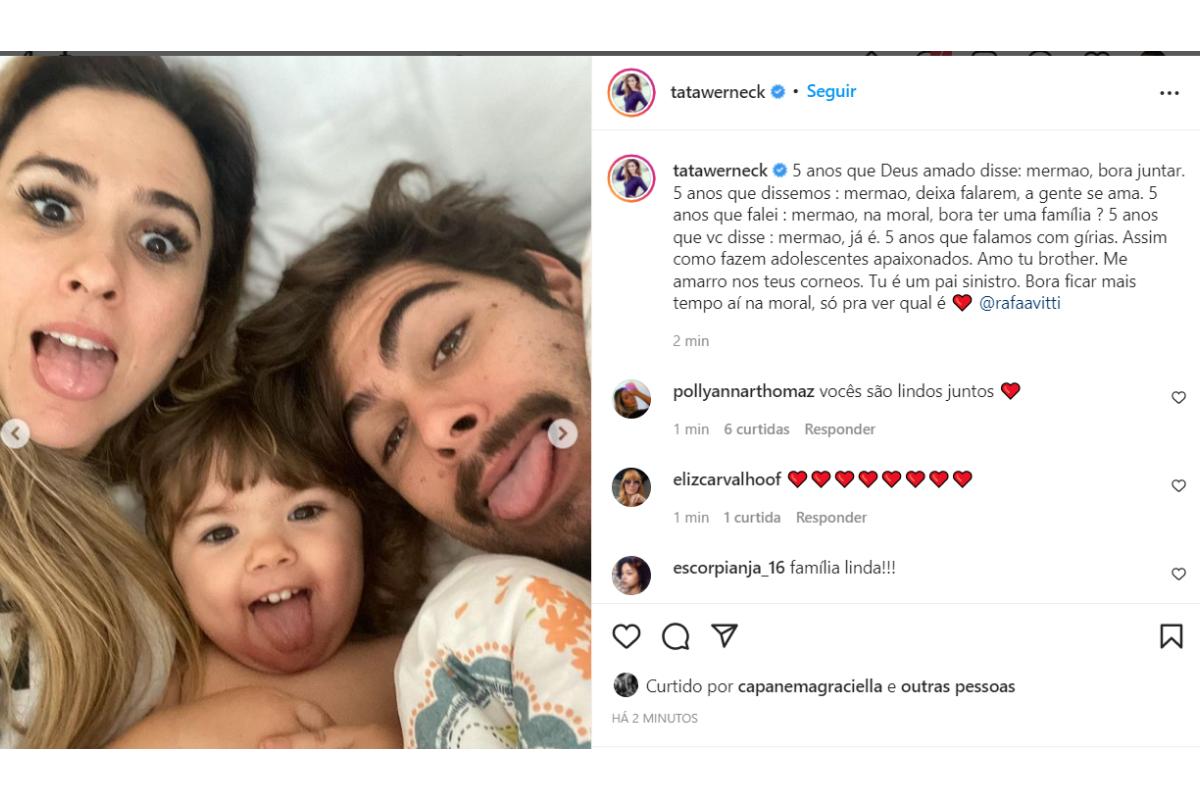Image resolution: width=1200 pixels, height=800 pixels.
Task: Open capanemagraciella's profile link
Action: tap(810, 687)
